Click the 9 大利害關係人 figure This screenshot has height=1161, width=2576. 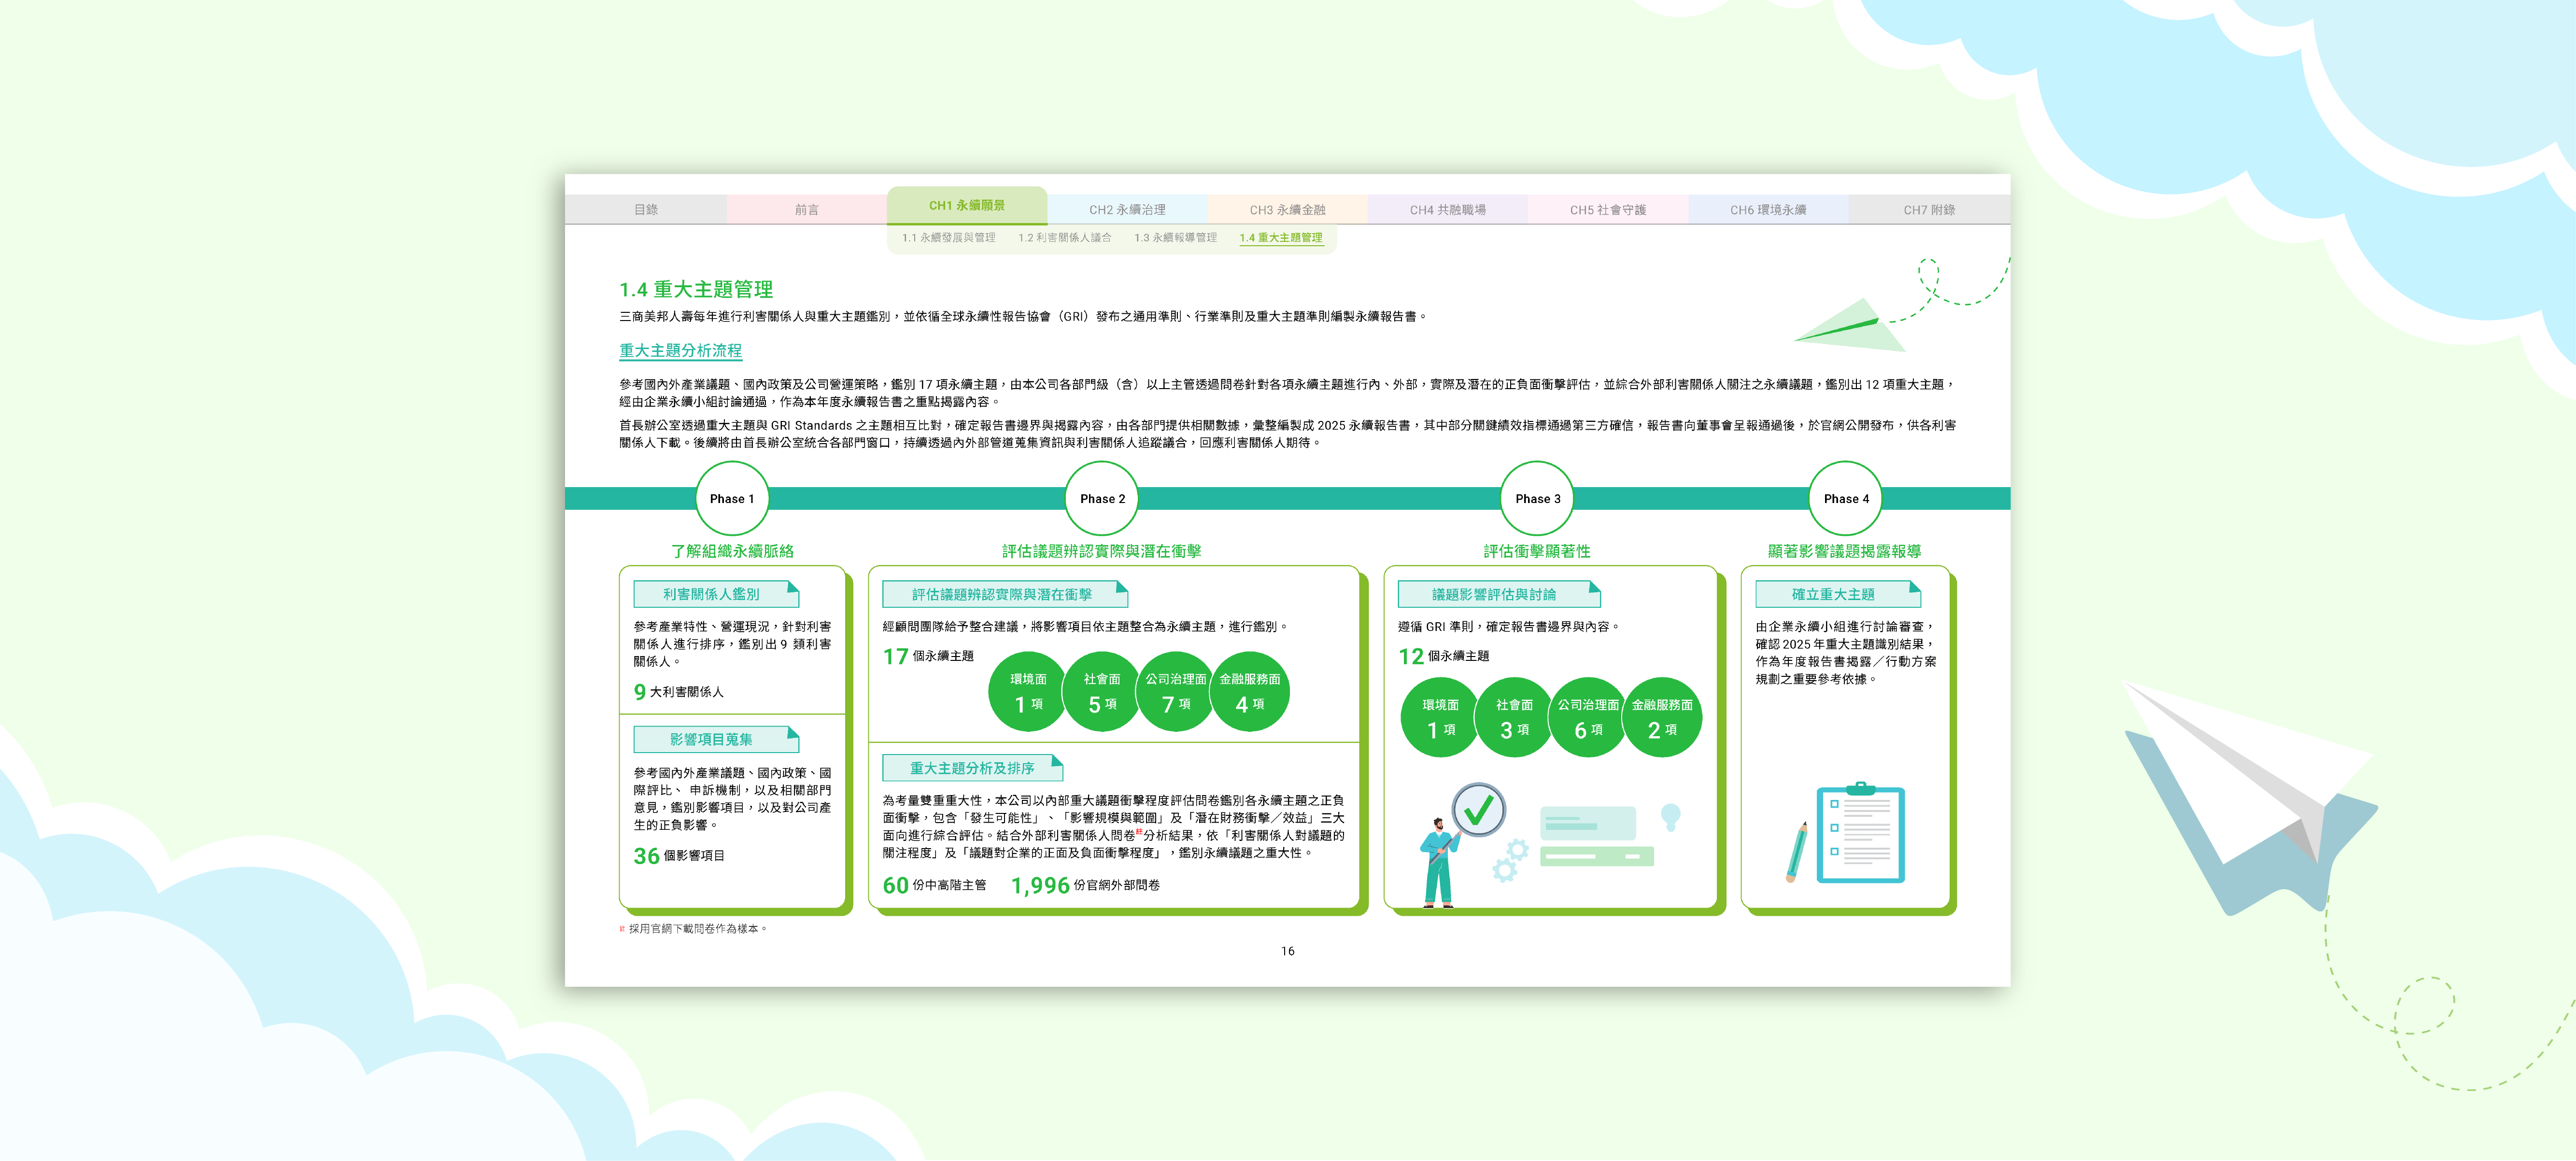click(678, 692)
